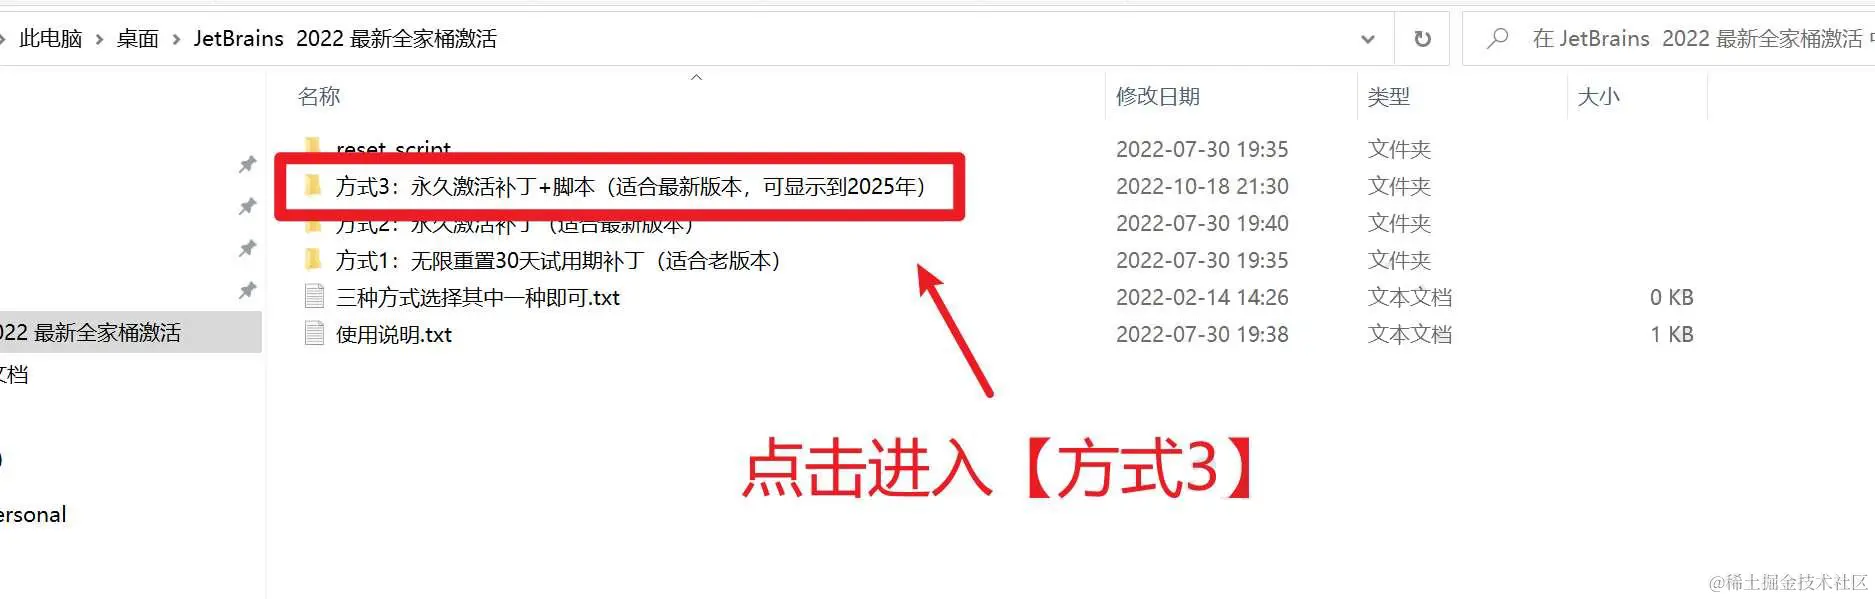Image resolution: width=1875 pixels, height=599 pixels.
Task: Sort by the 大小 column header
Action: (x=1598, y=96)
